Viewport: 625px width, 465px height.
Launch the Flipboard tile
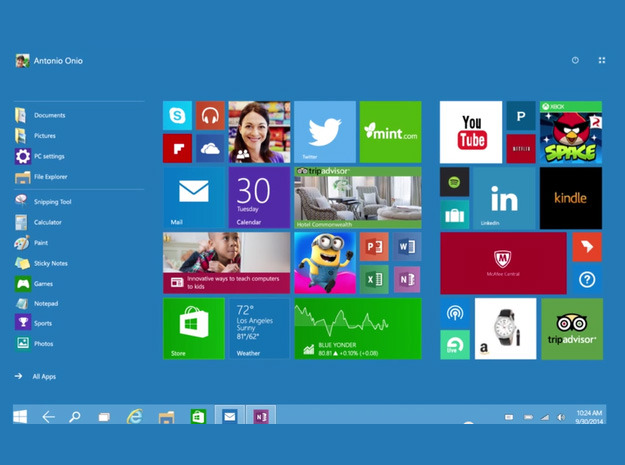tap(177, 148)
